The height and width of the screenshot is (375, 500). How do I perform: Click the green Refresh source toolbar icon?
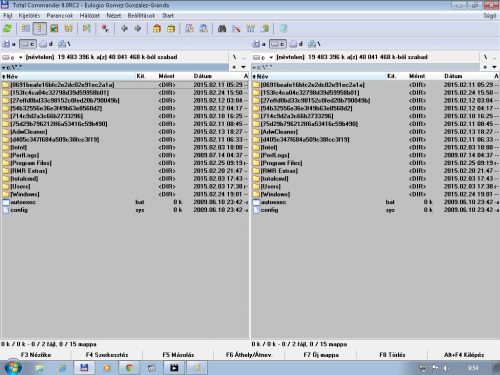click(x=7, y=29)
